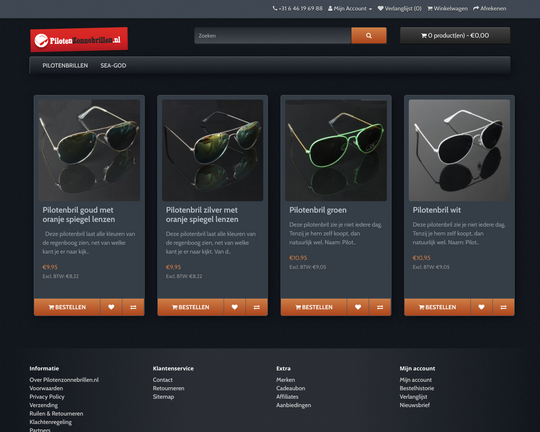This screenshot has height=432, width=540.
Task: Open the Pilotenbrillen menu item
Action: [x=65, y=65]
